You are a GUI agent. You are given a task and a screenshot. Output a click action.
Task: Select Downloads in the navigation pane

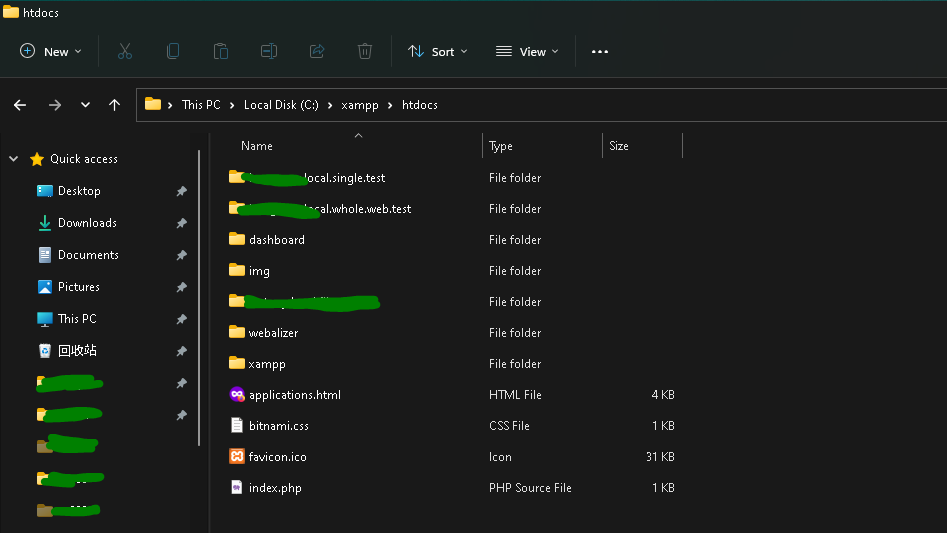point(87,223)
